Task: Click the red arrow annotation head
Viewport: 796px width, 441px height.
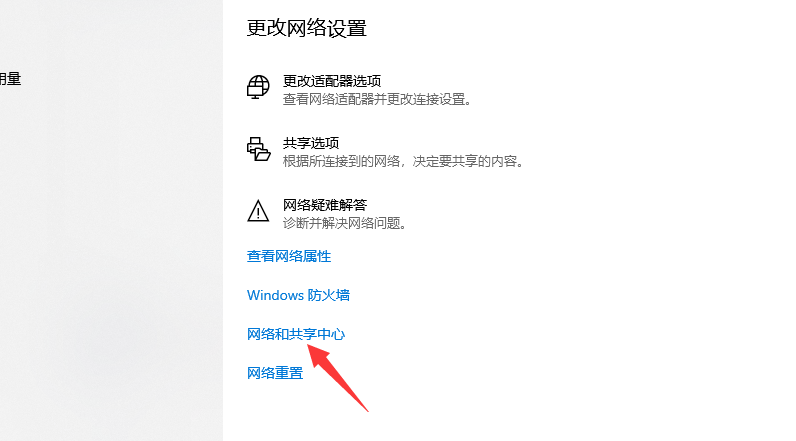Action: [317, 353]
